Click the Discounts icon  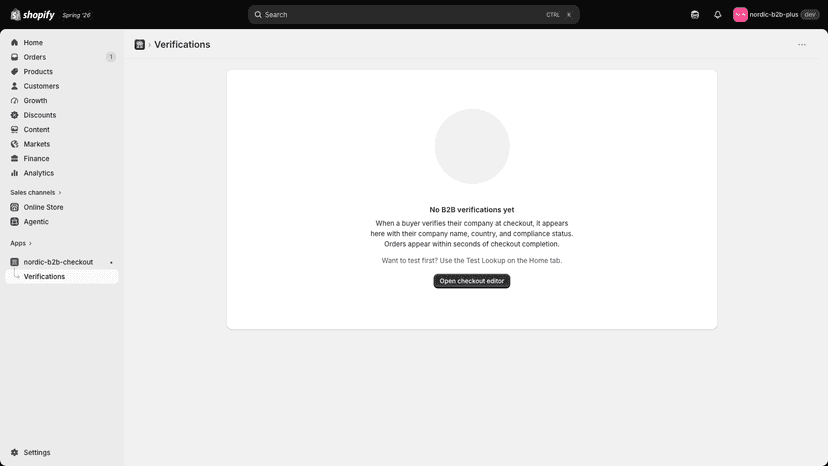(14, 115)
